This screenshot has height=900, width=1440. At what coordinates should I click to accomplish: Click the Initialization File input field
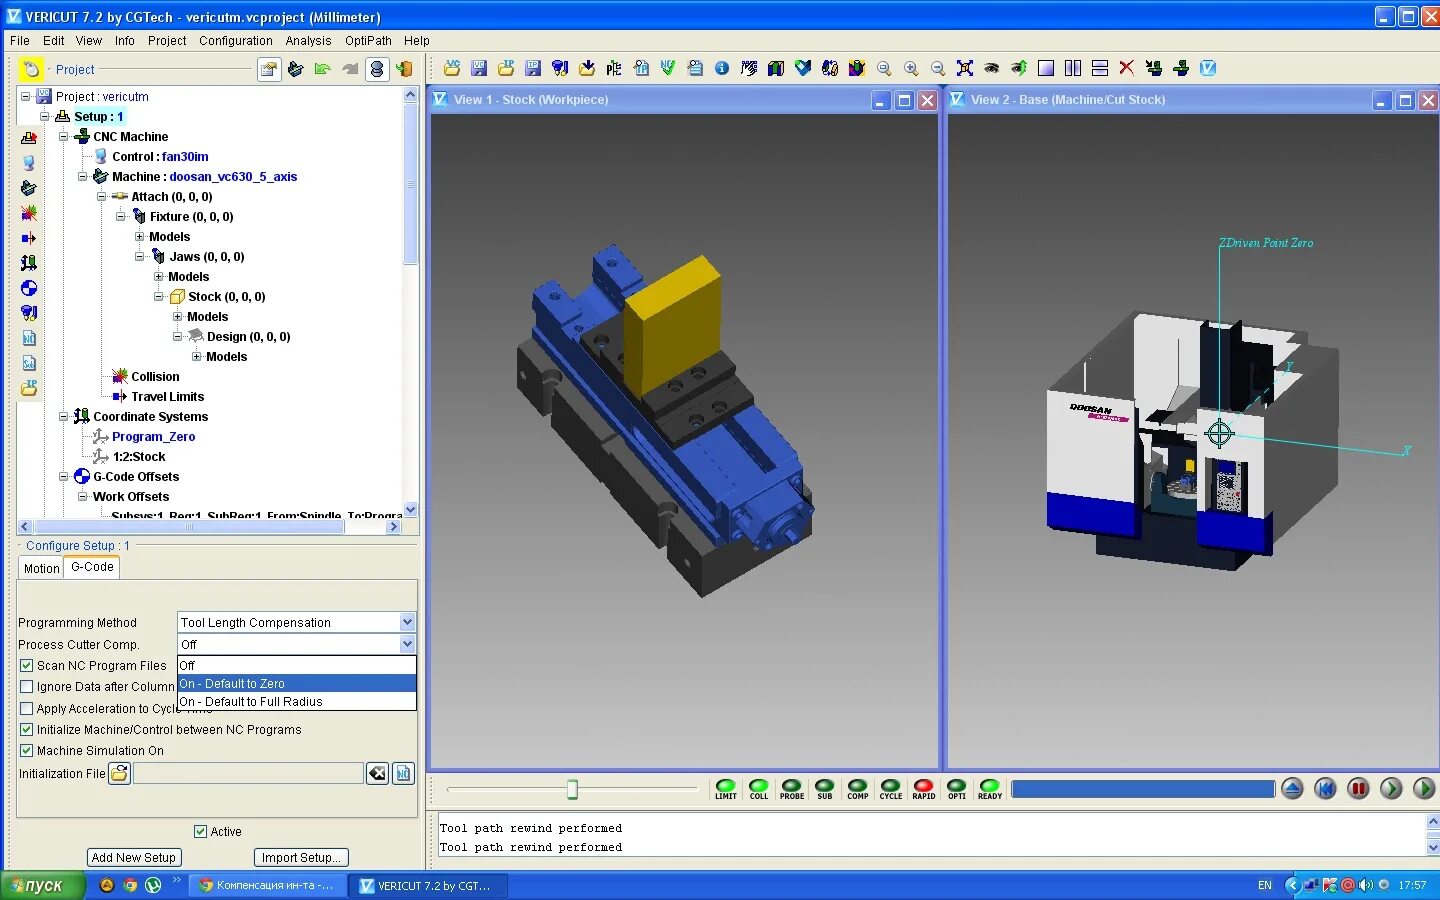[249, 773]
